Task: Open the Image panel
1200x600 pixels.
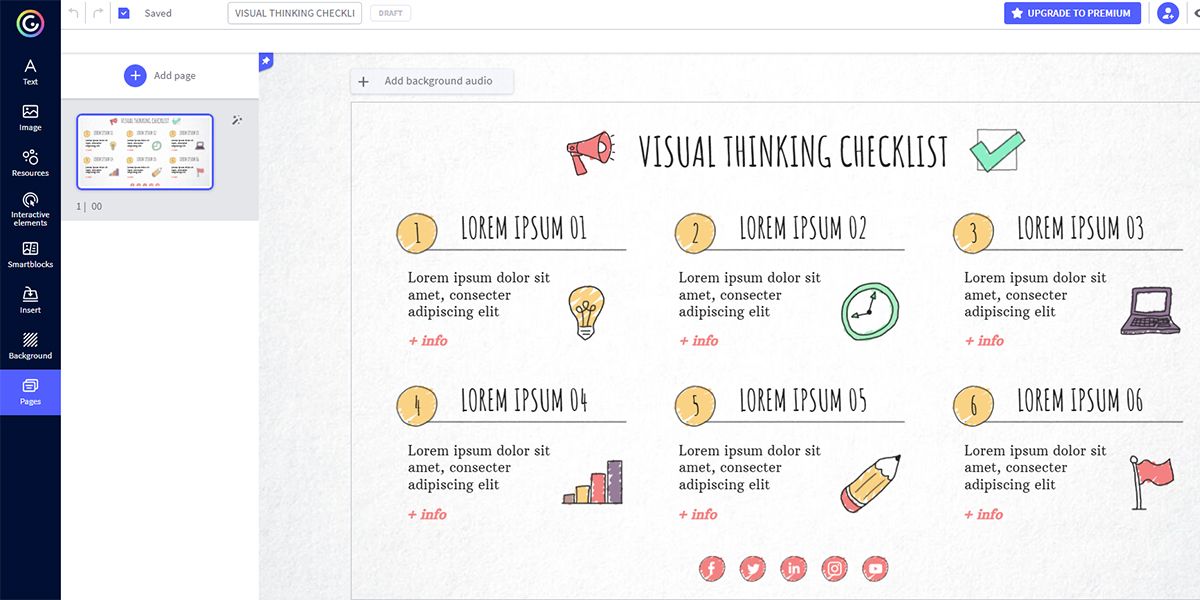Action: pyautogui.click(x=30, y=118)
